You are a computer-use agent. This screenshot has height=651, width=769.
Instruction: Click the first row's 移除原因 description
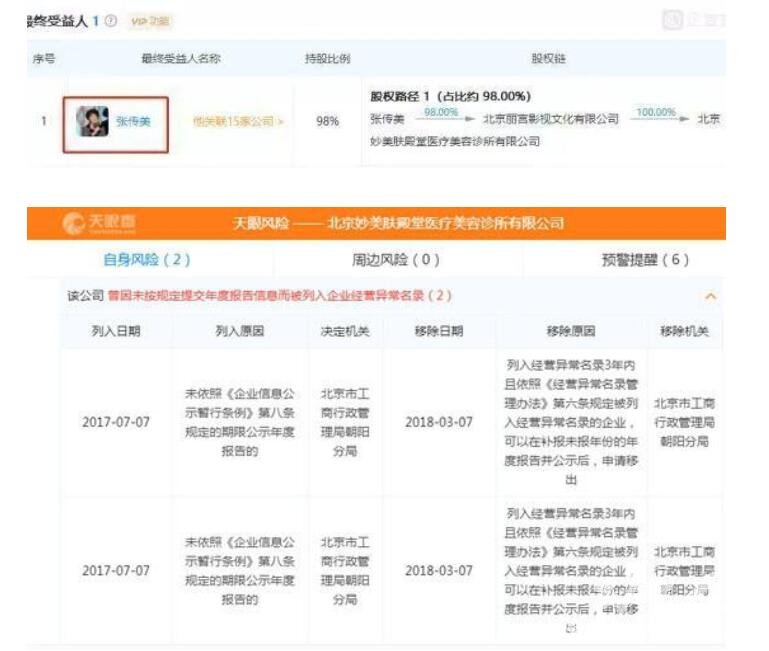tap(571, 422)
